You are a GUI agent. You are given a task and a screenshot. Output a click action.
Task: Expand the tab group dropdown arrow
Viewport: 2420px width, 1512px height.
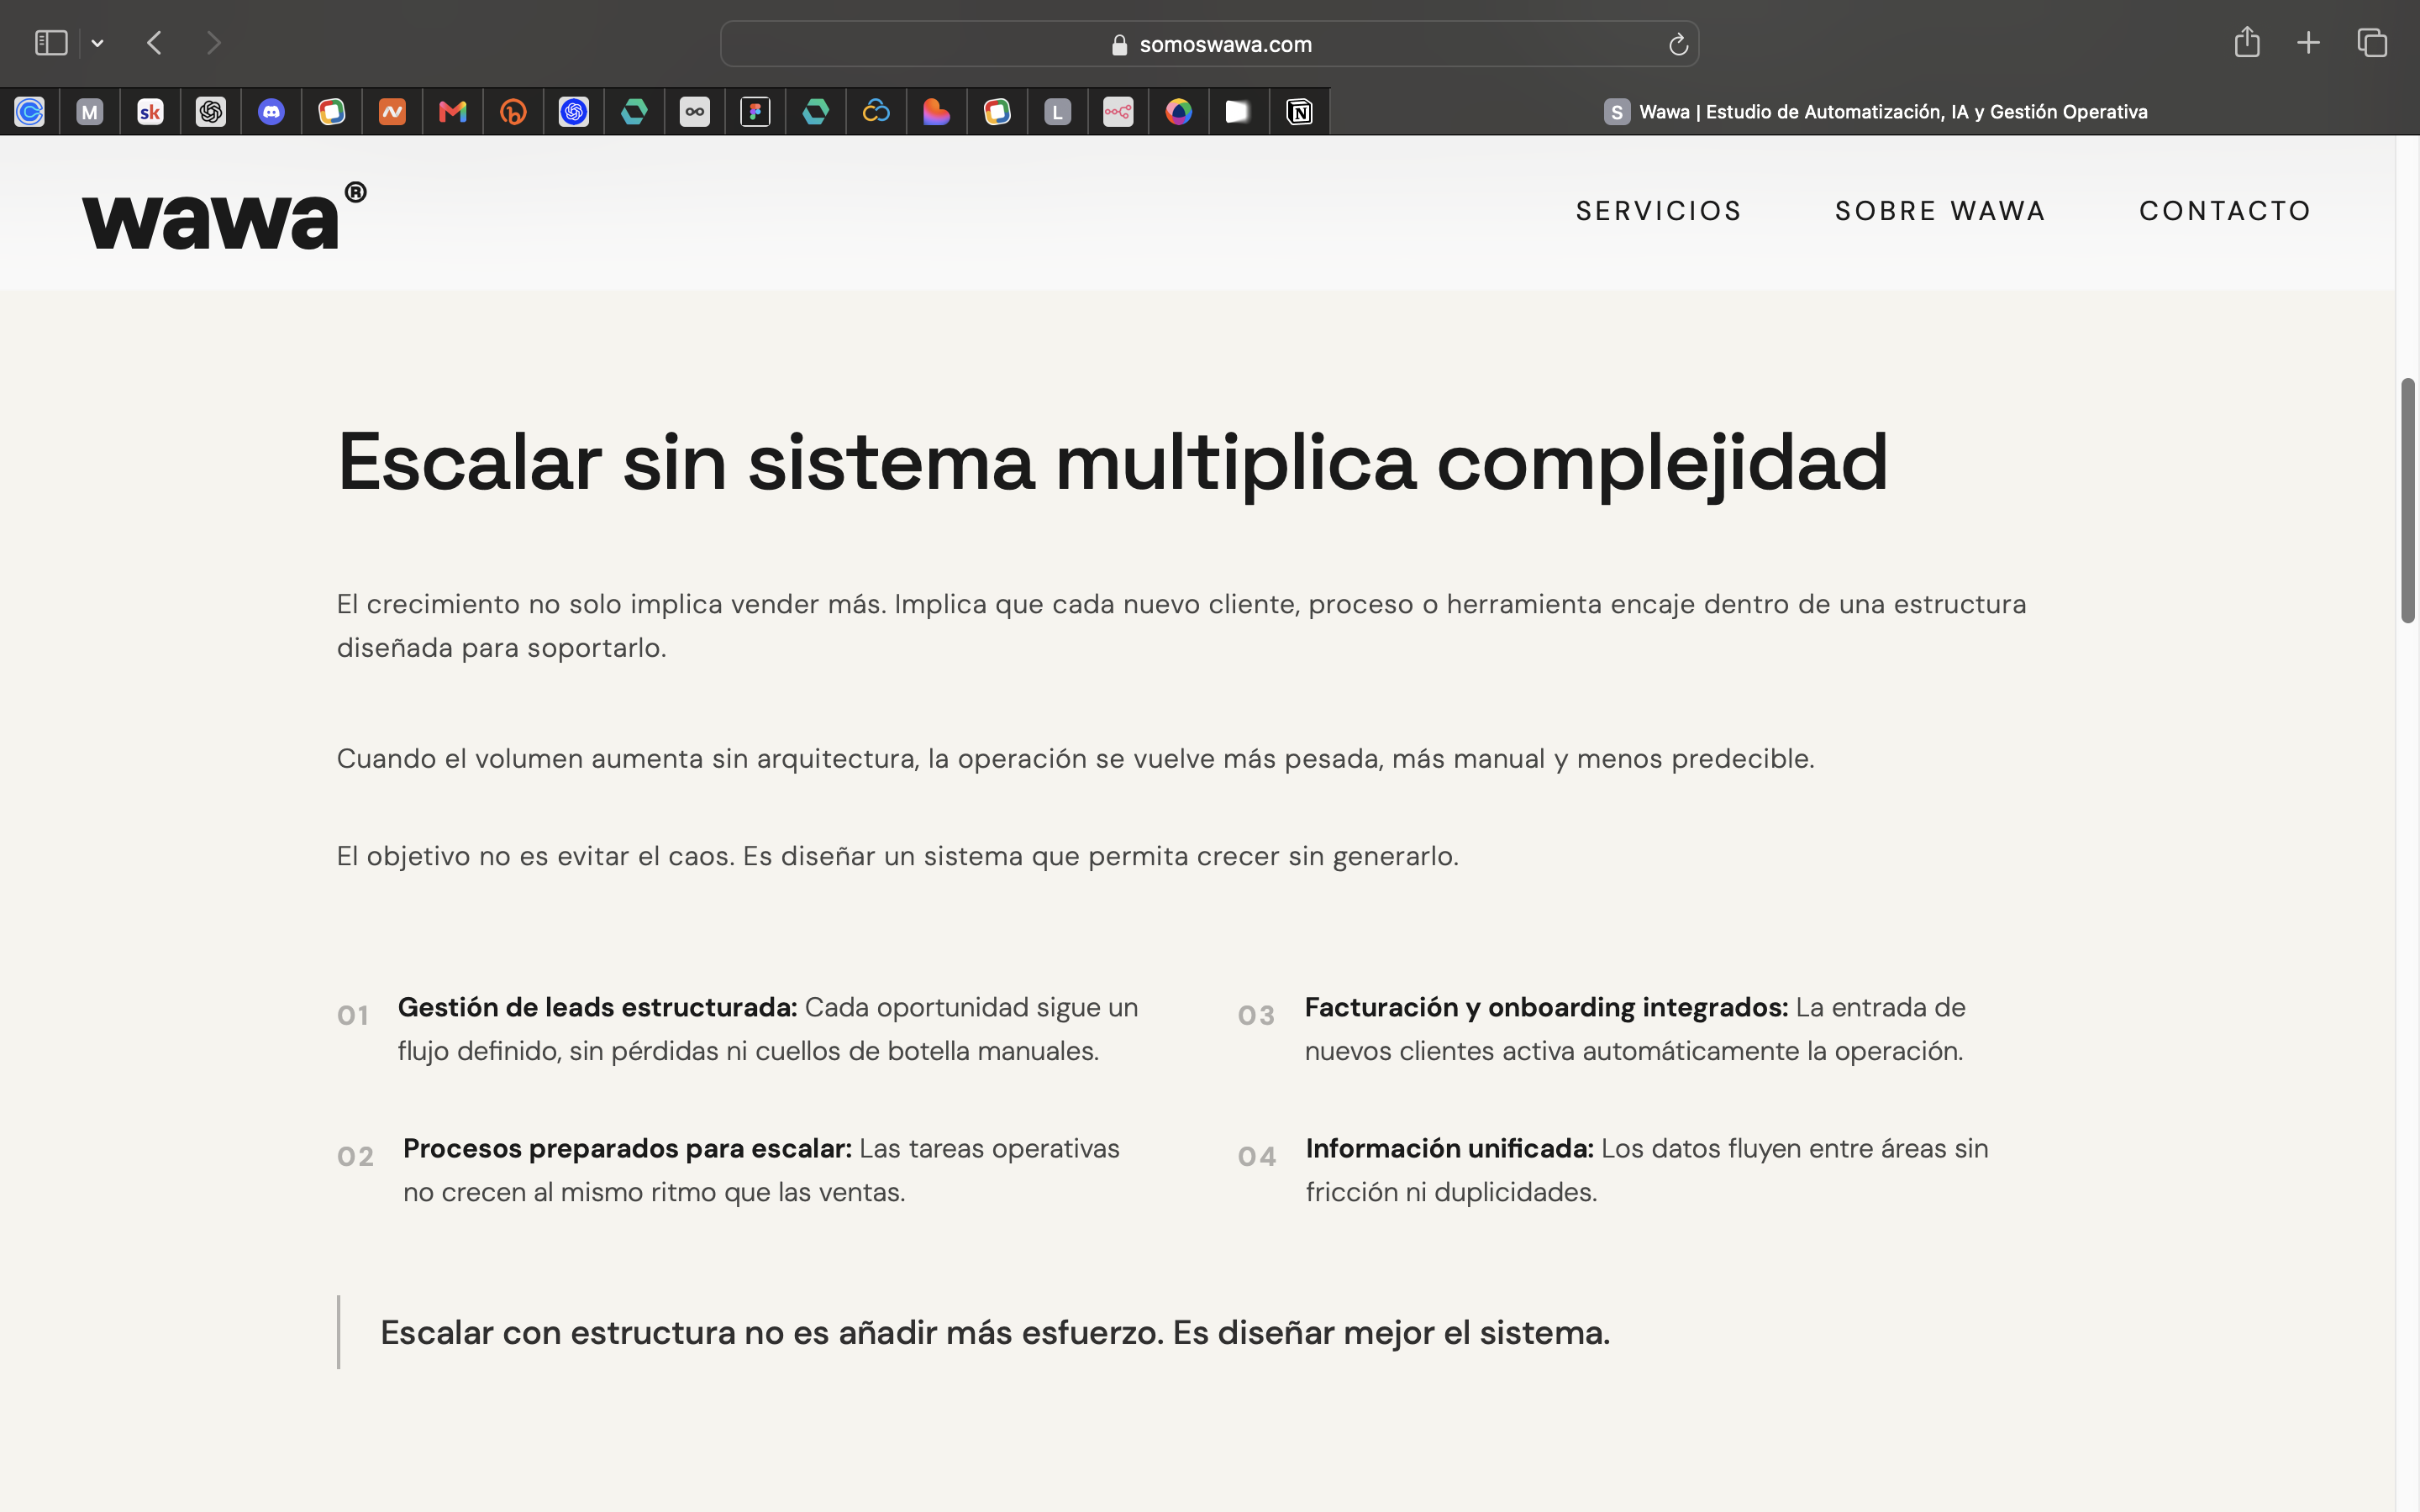pyautogui.click(x=97, y=43)
